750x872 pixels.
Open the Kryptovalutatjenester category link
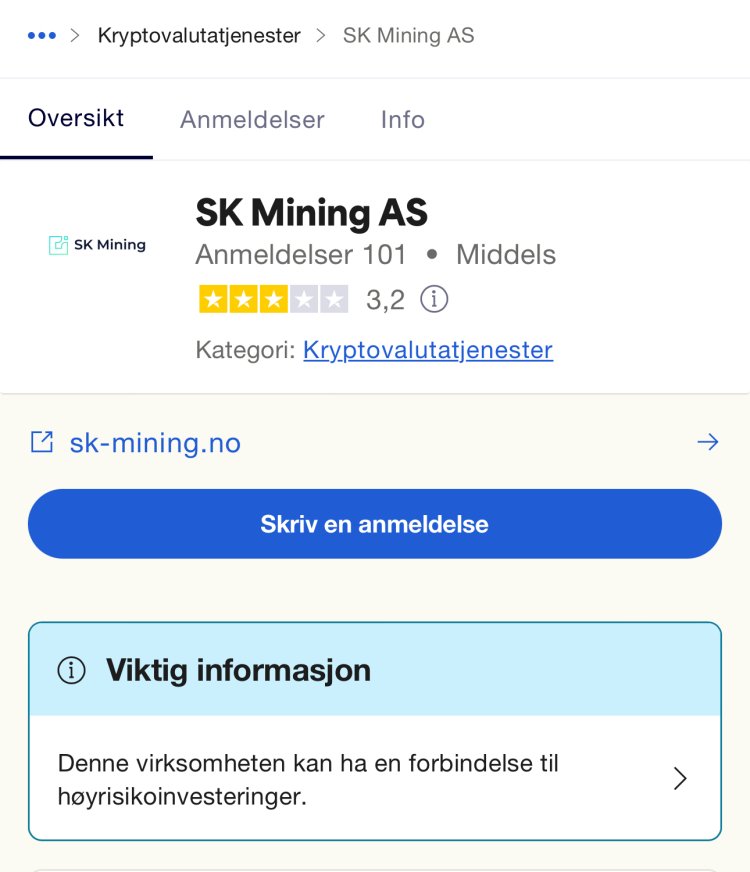pos(428,350)
